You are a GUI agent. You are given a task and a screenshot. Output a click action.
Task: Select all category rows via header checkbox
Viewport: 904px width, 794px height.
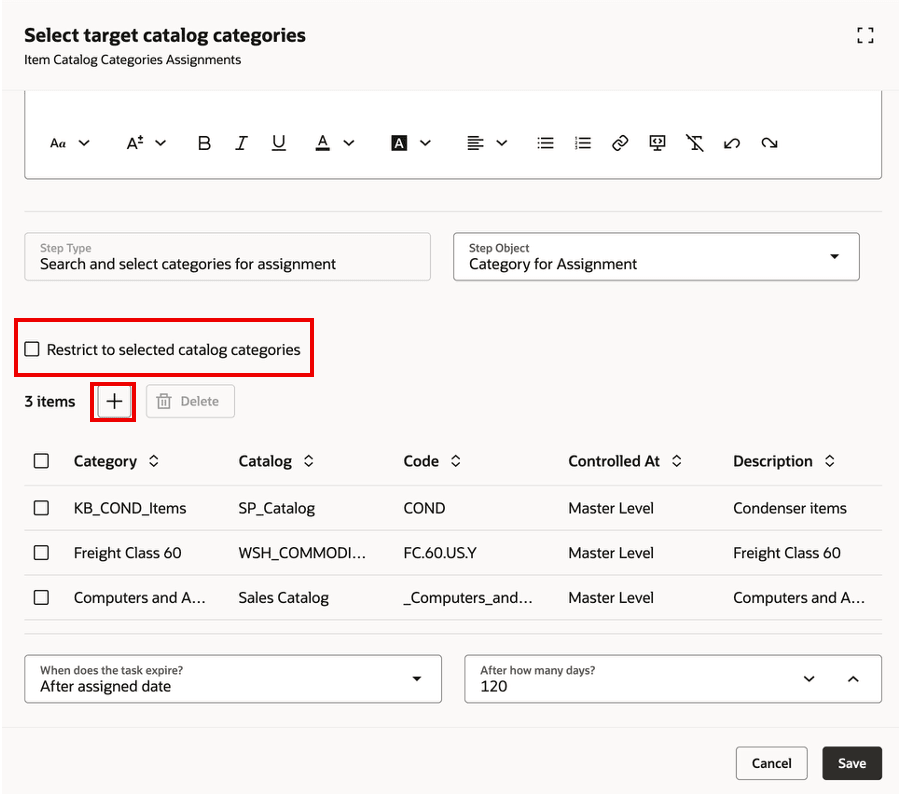click(x=41, y=461)
